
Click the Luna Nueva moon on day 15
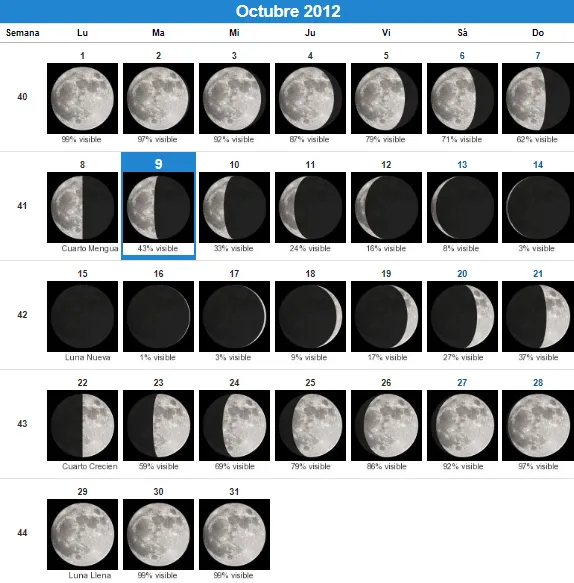coord(82,316)
